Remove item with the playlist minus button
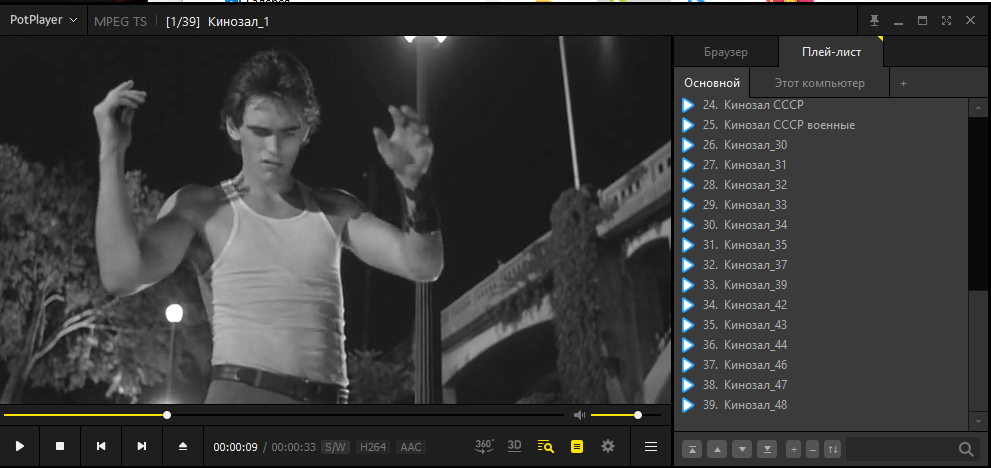This screenshot has width=991, height=468. tap(813, 450)
